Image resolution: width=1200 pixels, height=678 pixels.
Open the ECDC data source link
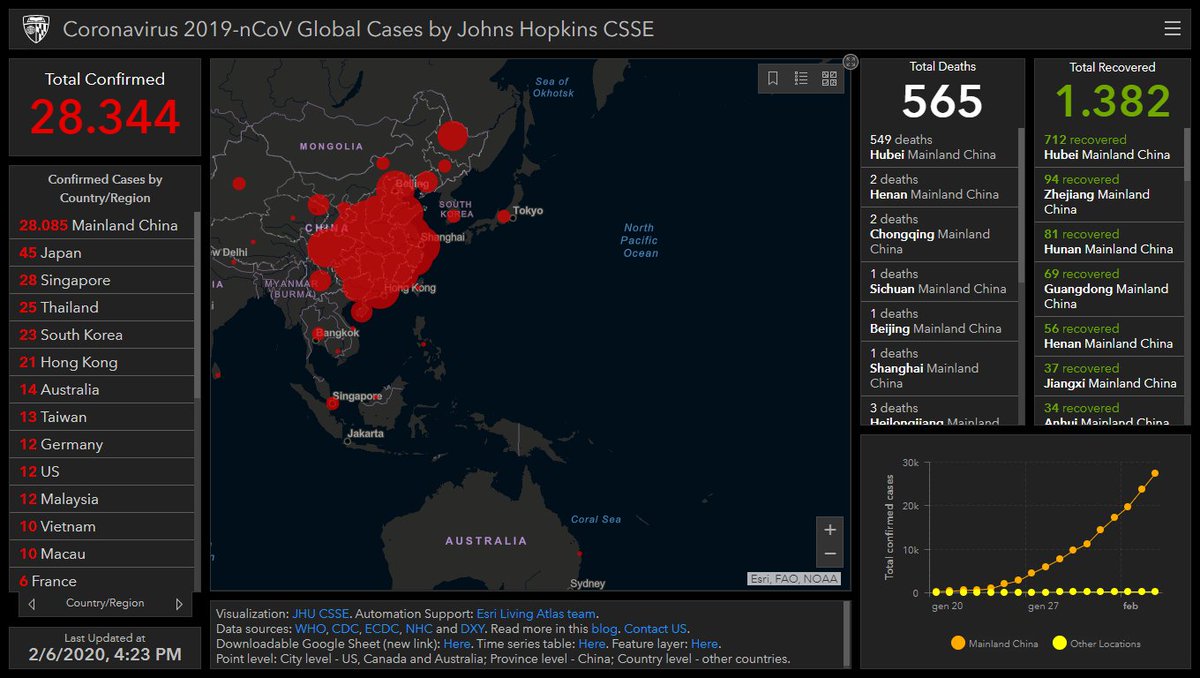click(382, 629)
